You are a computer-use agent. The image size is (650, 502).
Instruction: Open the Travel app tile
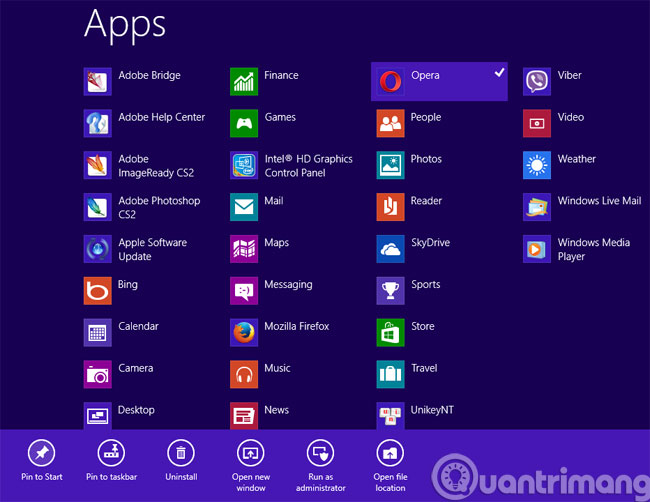coord(390,374)
